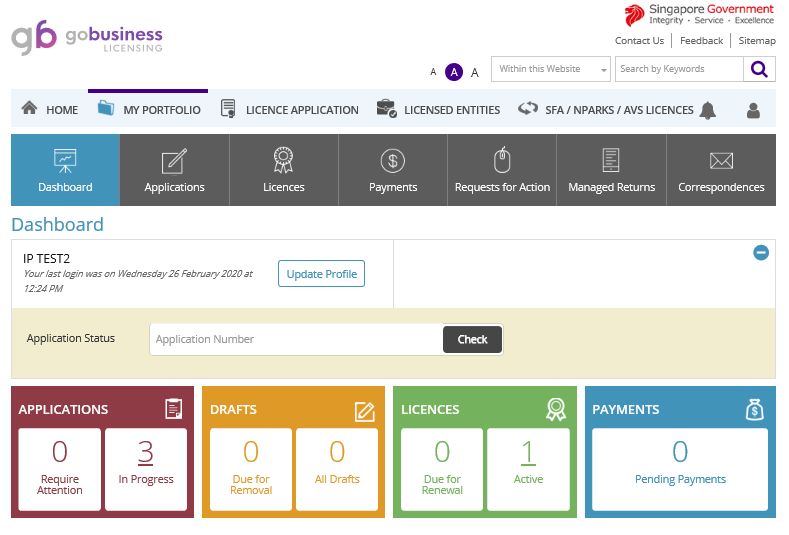Open the Payments dollar icon tile
Image resolution: width=789 pixels, height=535 pixels.
392,170
